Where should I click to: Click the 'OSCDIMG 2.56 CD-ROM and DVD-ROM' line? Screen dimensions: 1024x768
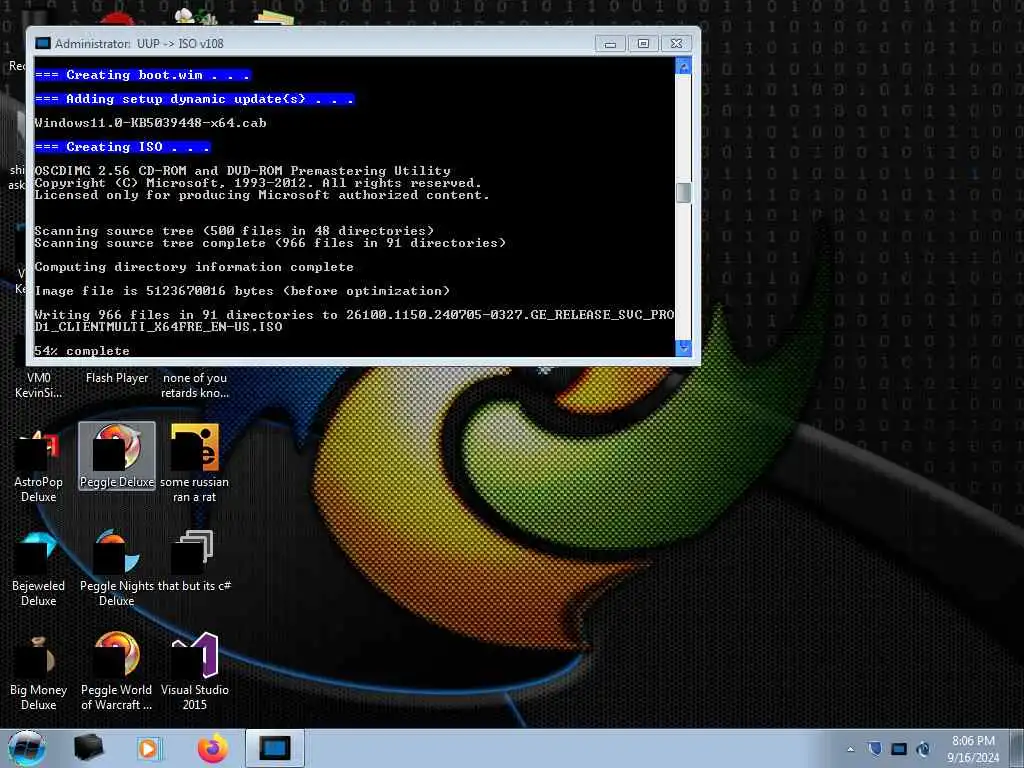(x=242, y=171)
